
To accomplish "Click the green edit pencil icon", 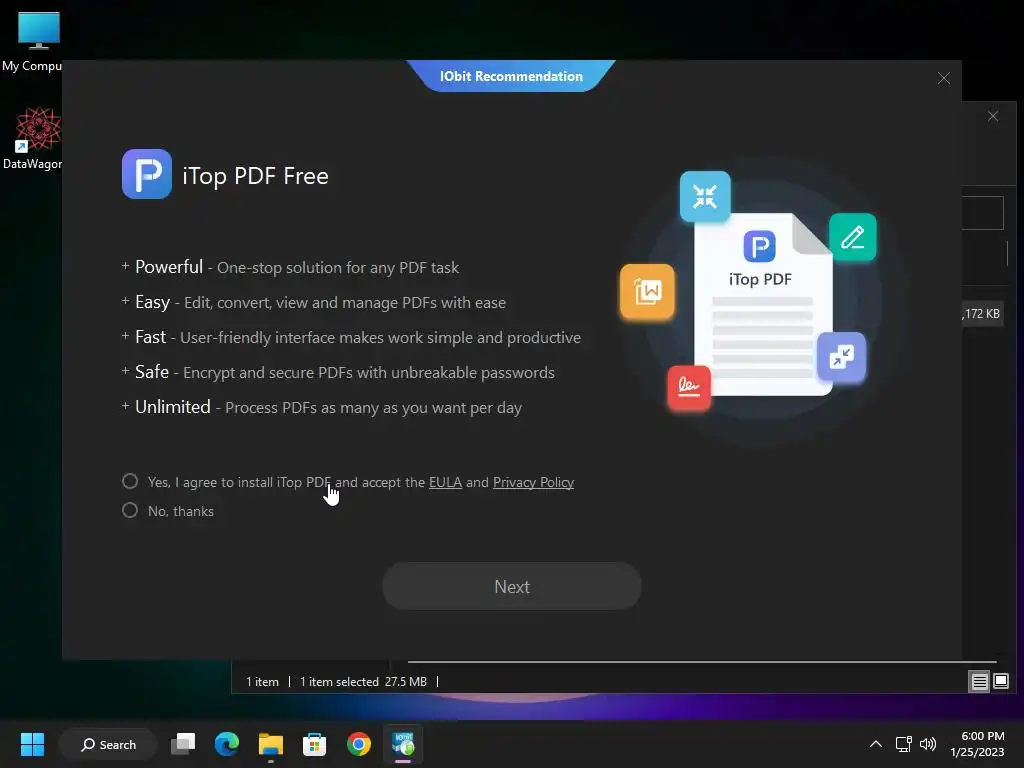I will point(852,237).
